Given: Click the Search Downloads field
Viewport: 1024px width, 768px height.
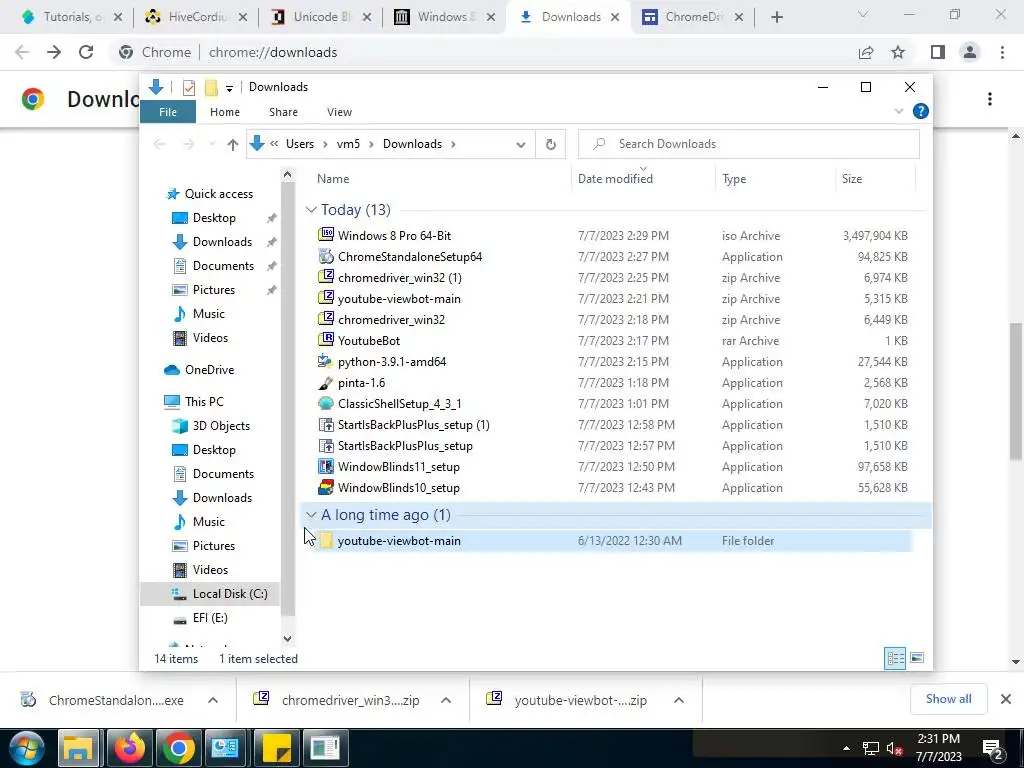Looking at the screenshot, I should pos(748,144).
